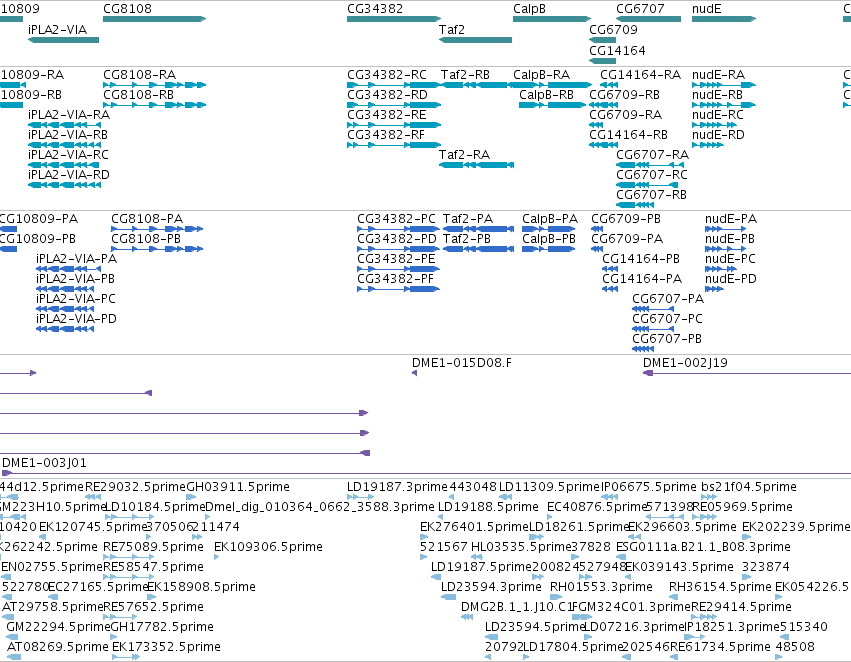Click transcript CG6709-RB

(x=625, y=94)
